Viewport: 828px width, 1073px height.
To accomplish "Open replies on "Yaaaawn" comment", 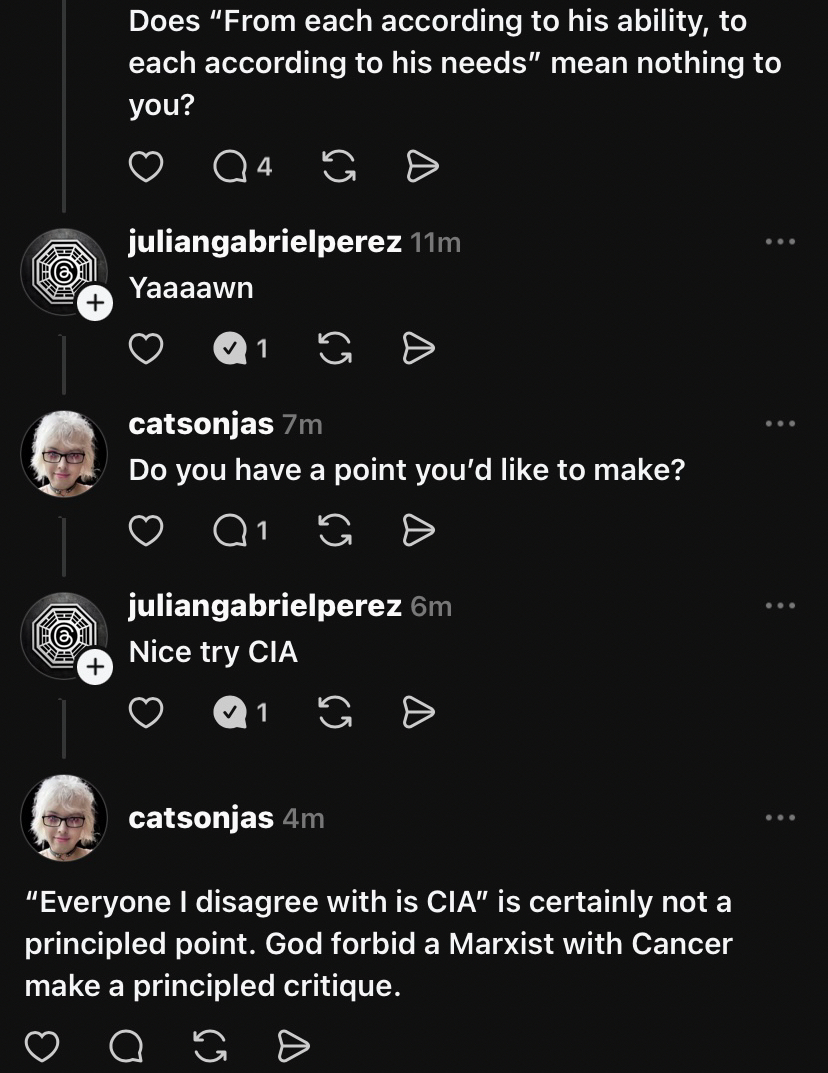I will click(x=231, y=349).
